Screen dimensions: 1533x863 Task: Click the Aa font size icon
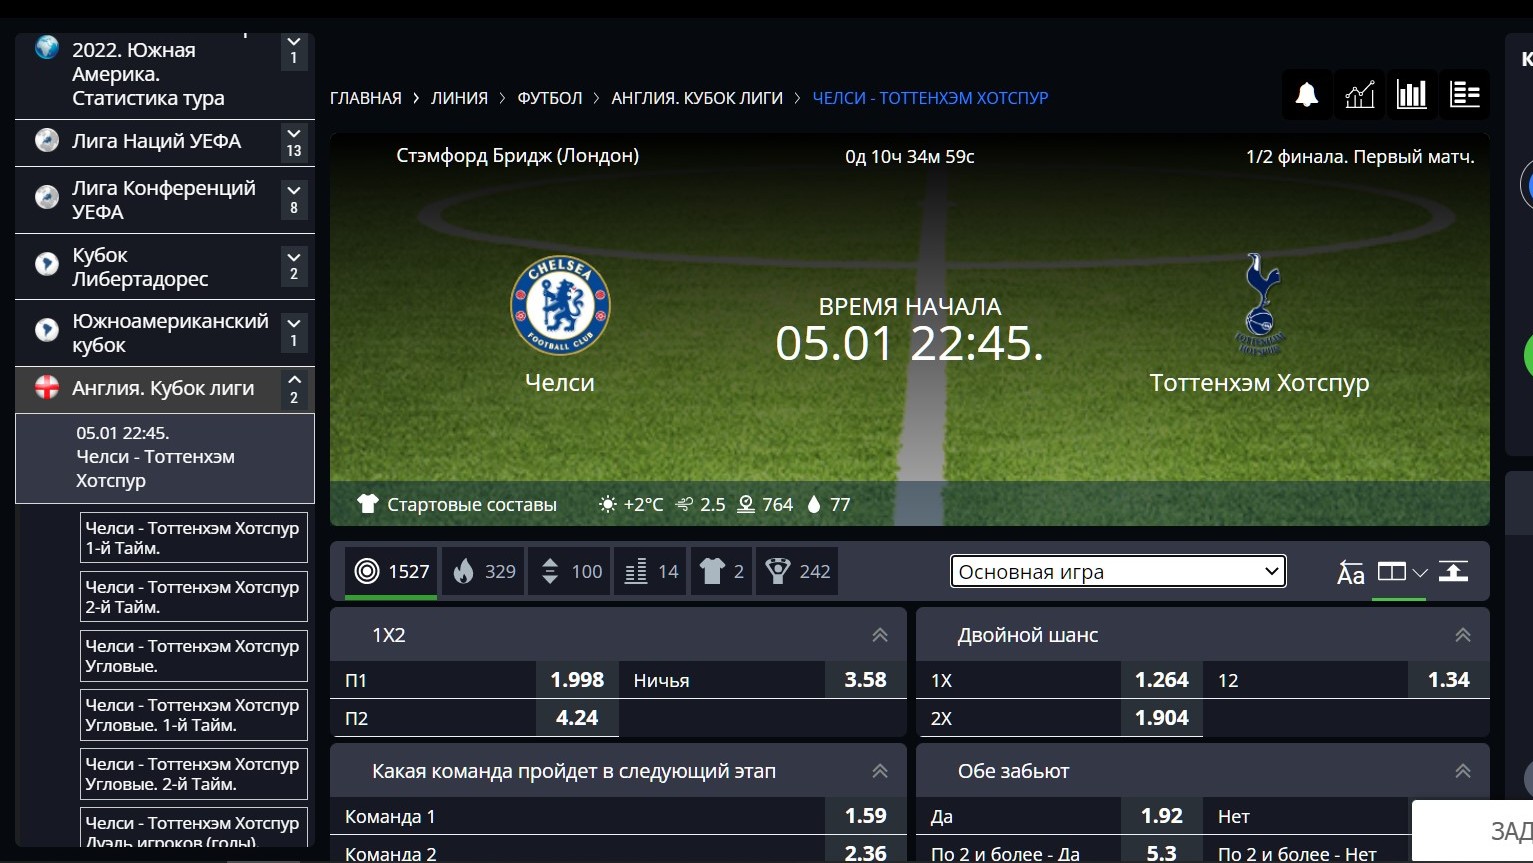coord(1350,572)
